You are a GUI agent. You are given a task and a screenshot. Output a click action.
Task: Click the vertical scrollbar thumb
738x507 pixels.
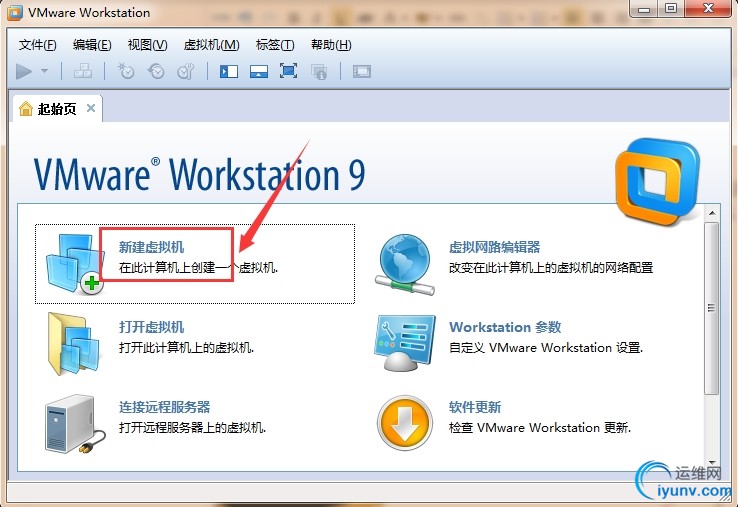tap(712, 308)
